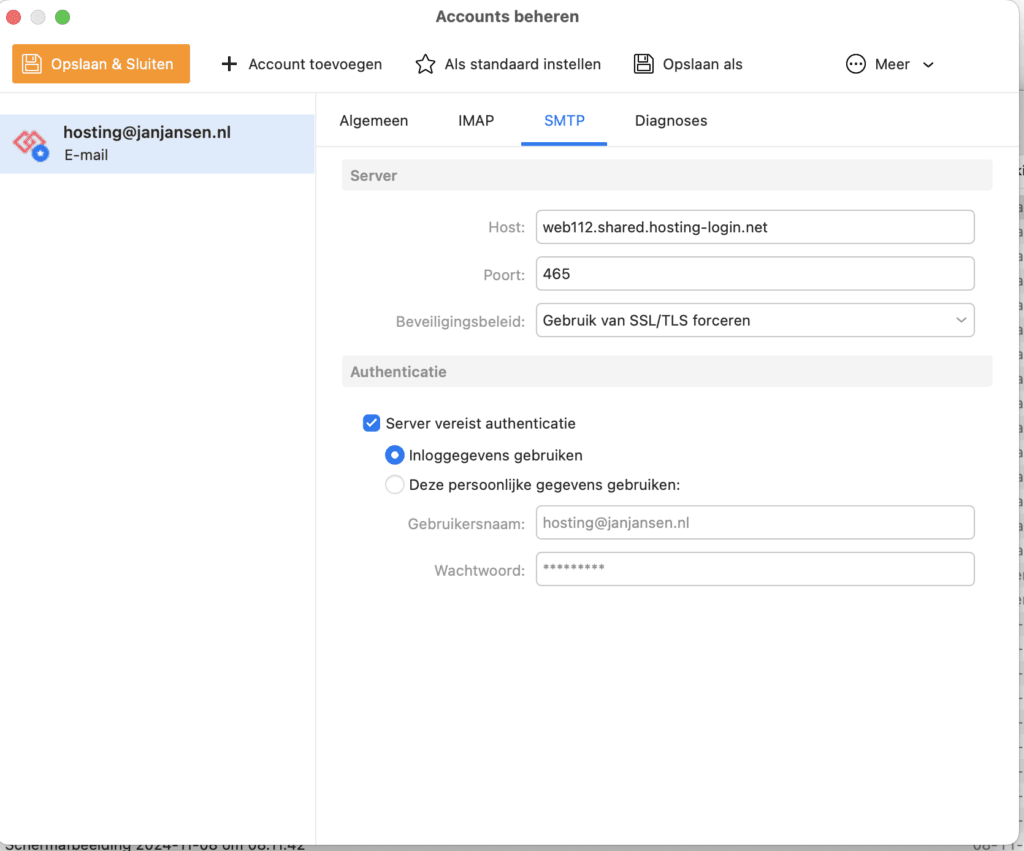Click the star icon for Als standaard instellen

[x=425, y=64]
